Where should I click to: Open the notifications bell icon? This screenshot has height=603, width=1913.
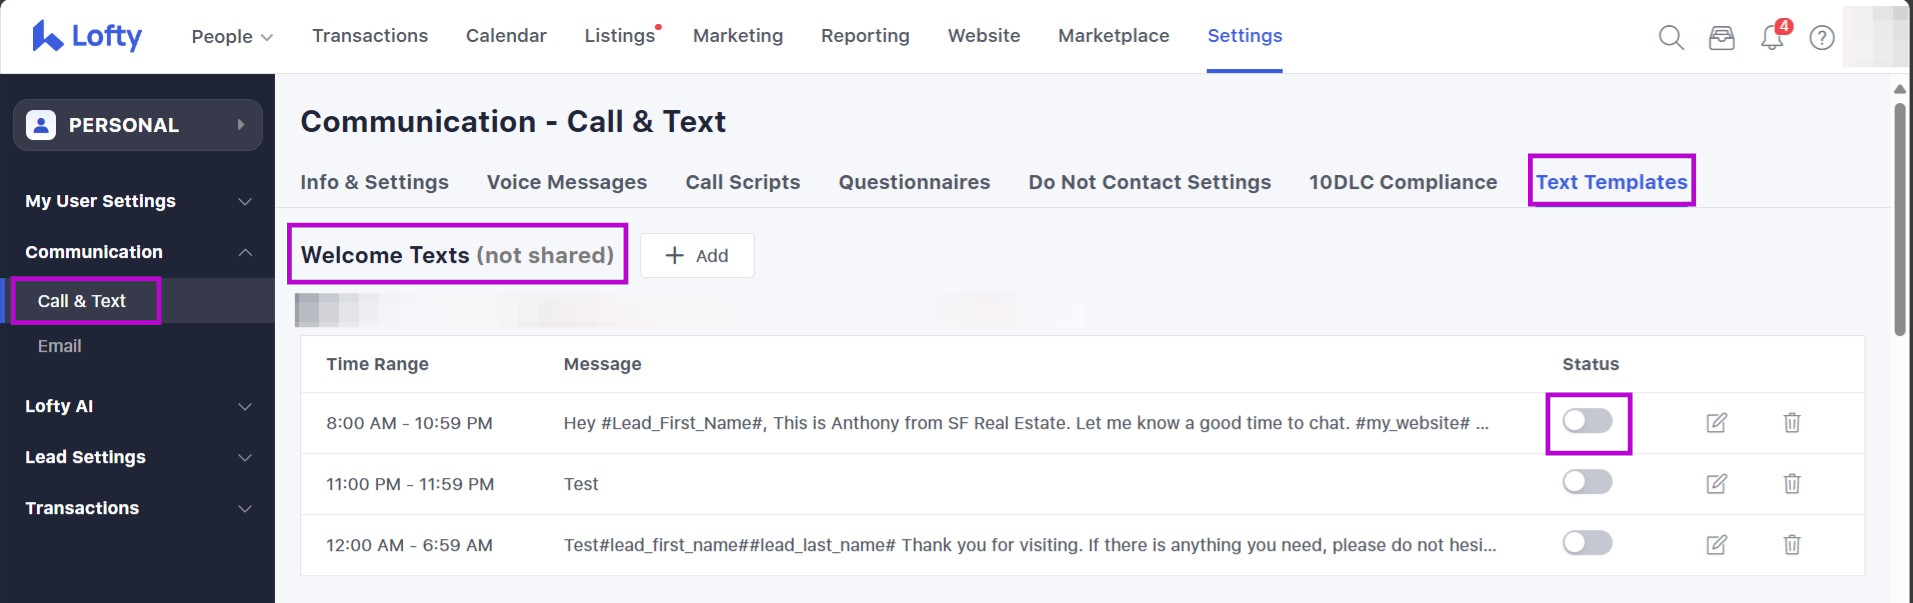[x=1772, y=38]
